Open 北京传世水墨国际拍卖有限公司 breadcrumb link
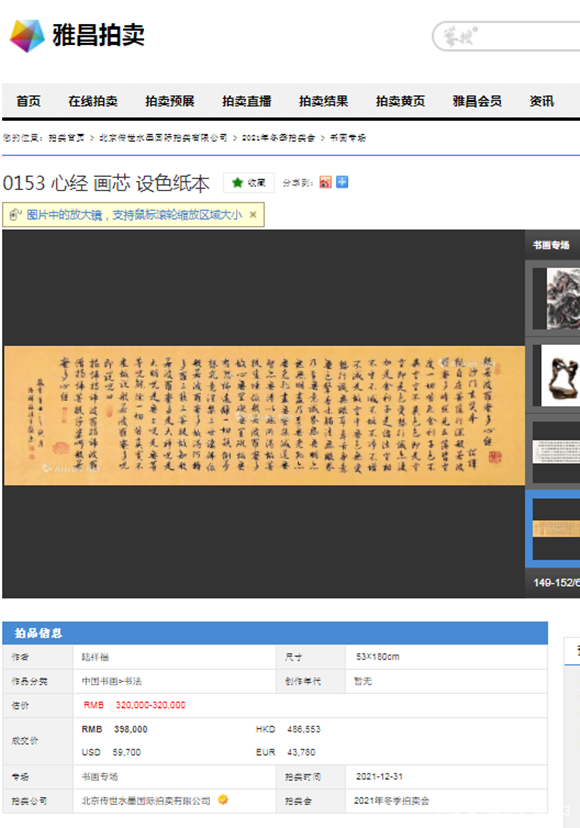This screenshot has width=580, height=828. coord(163,138)
